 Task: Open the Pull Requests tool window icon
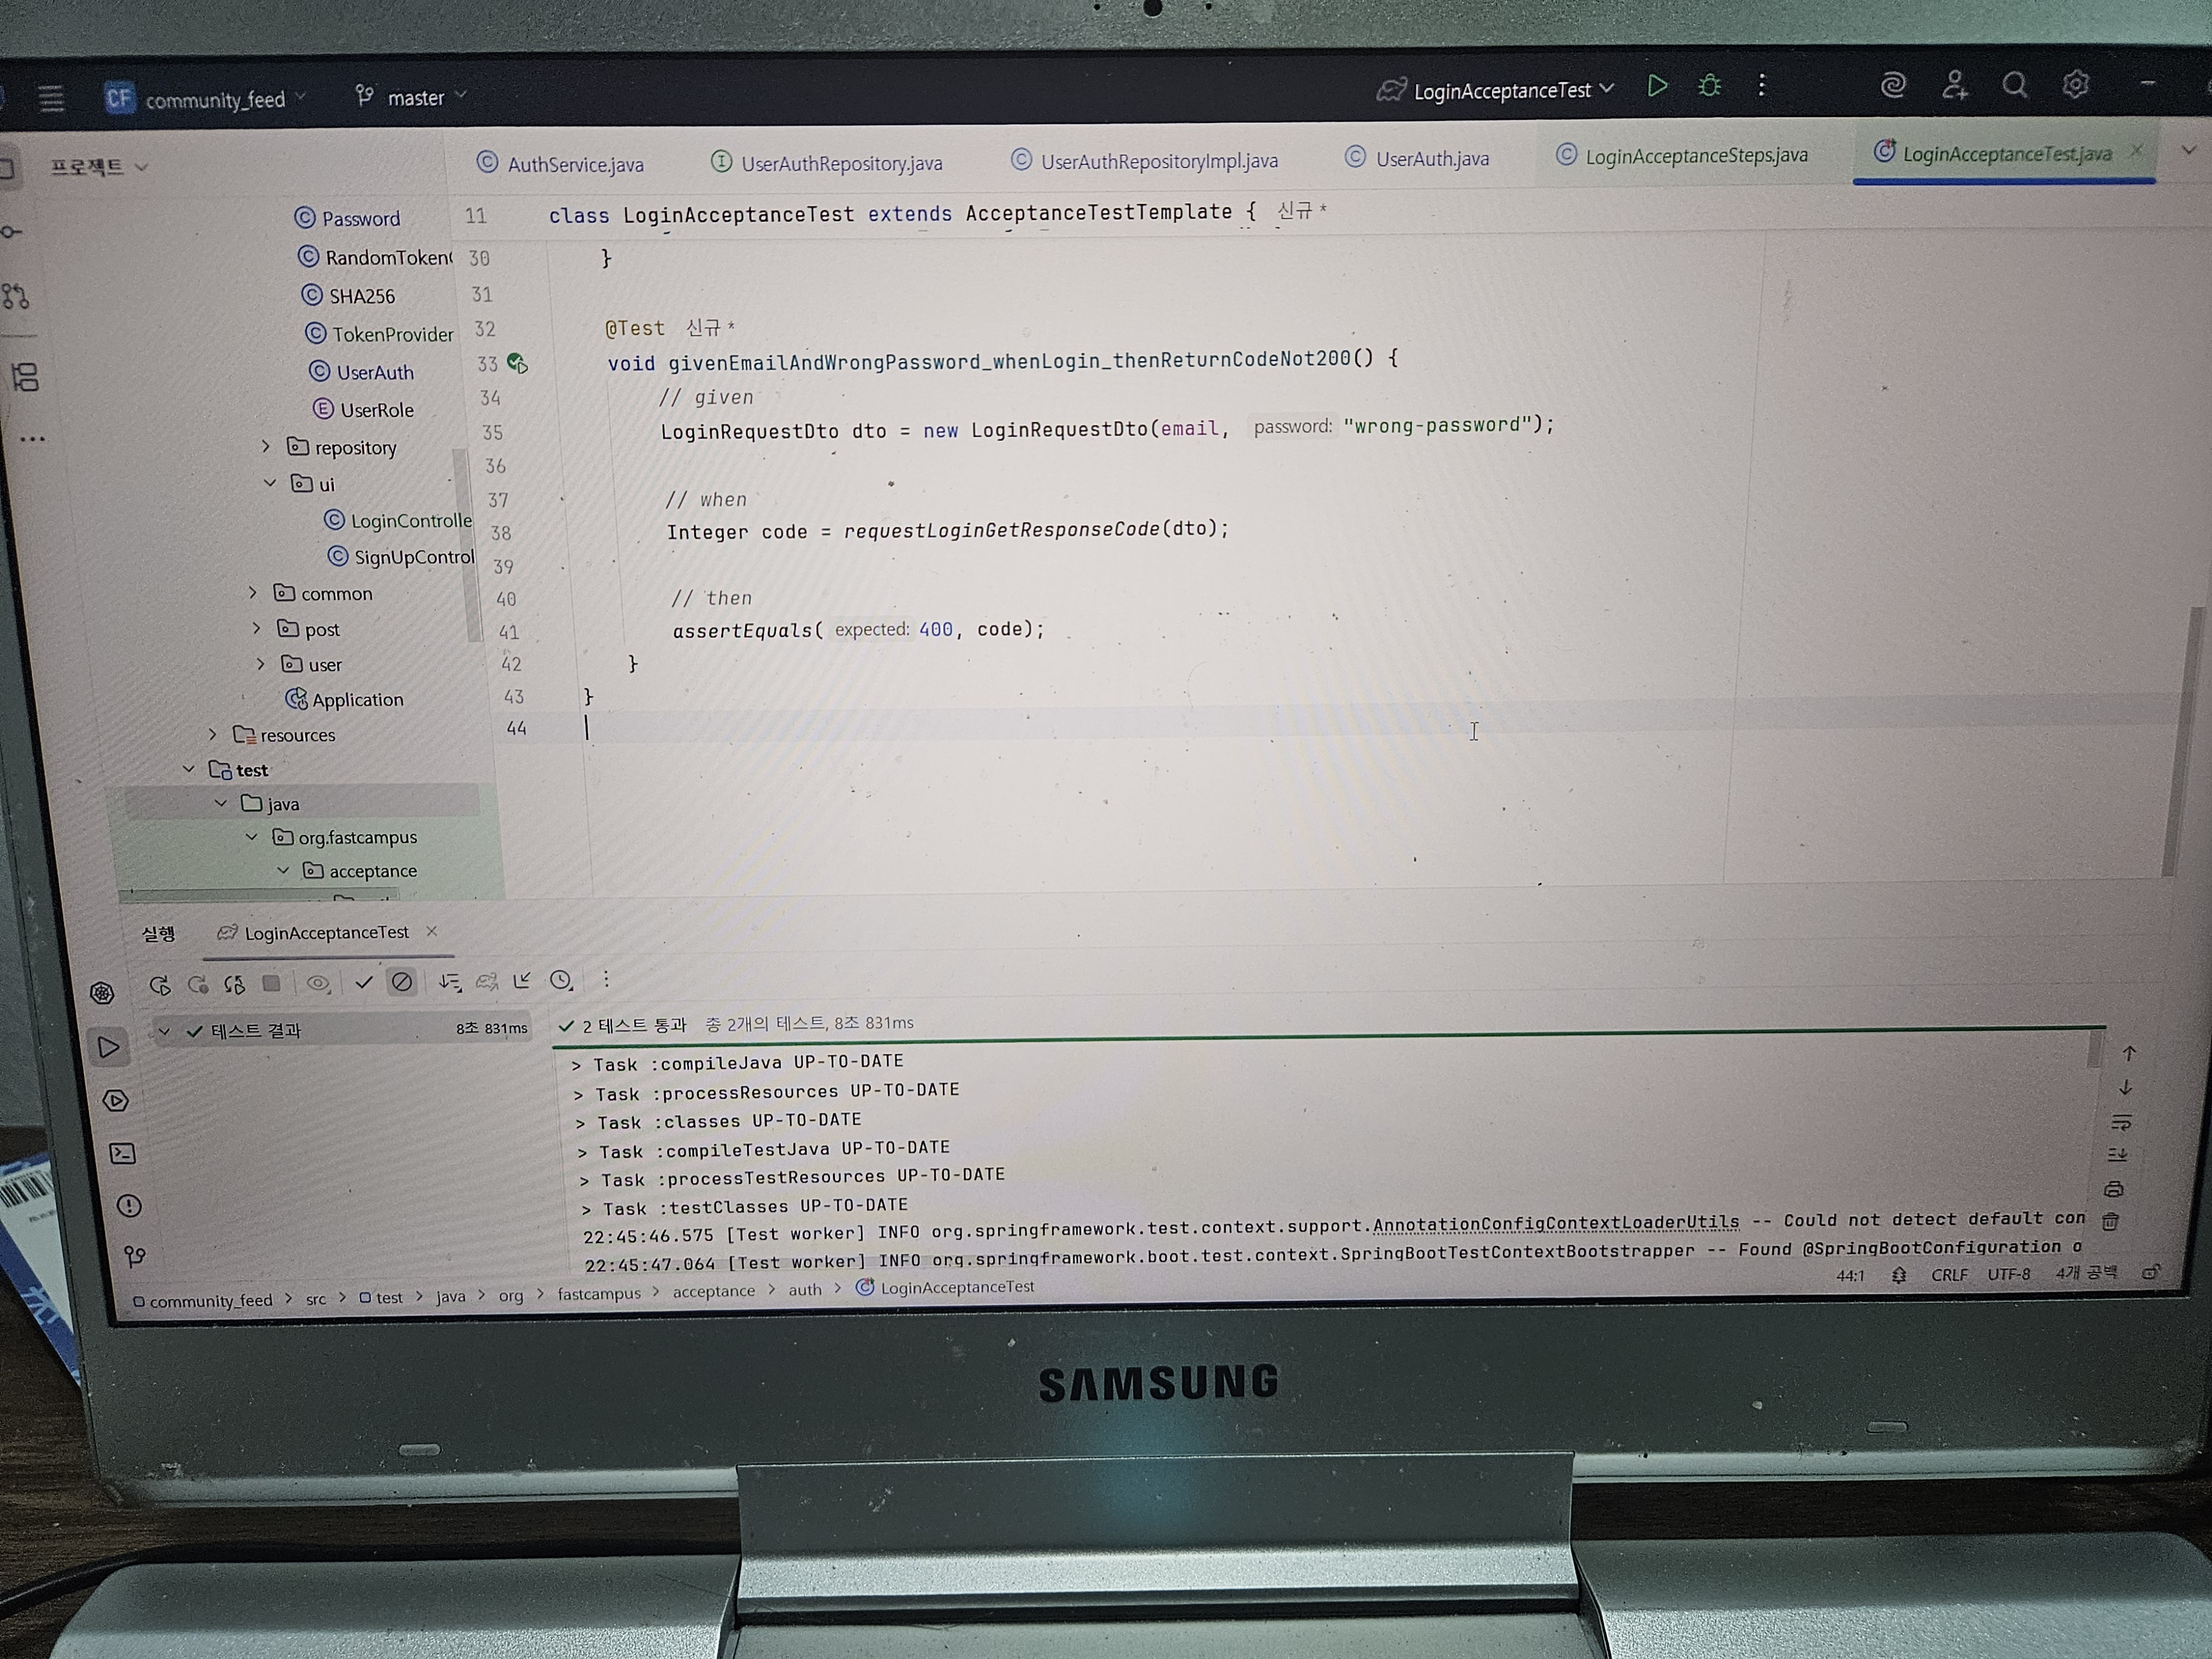[x=16, y=296]
